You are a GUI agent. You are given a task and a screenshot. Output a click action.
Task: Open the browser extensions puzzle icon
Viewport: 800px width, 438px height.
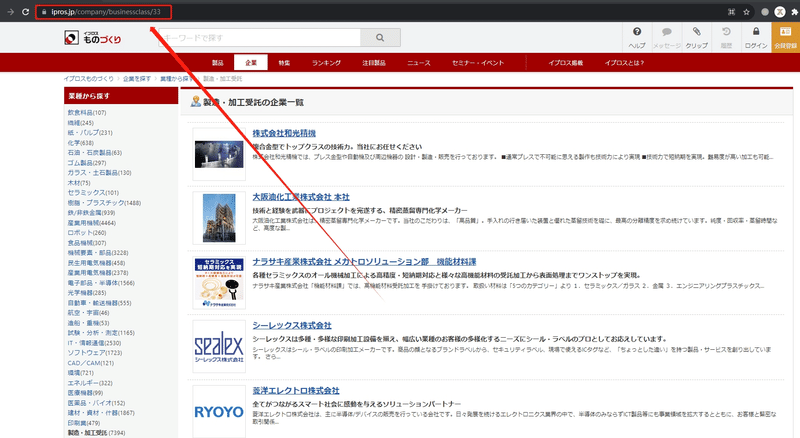coord(794,12)
